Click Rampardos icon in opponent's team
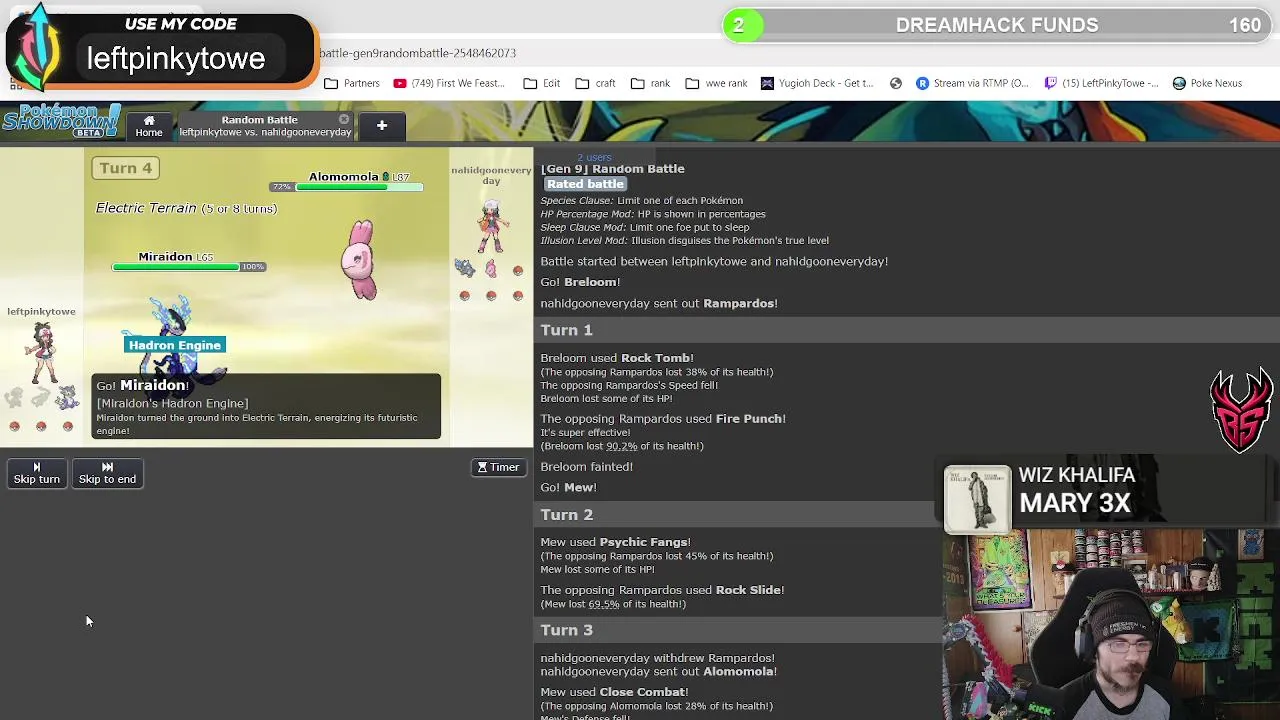Image resolution: width=1280 pixels, height=720 pixels. (x=464, y=268)
